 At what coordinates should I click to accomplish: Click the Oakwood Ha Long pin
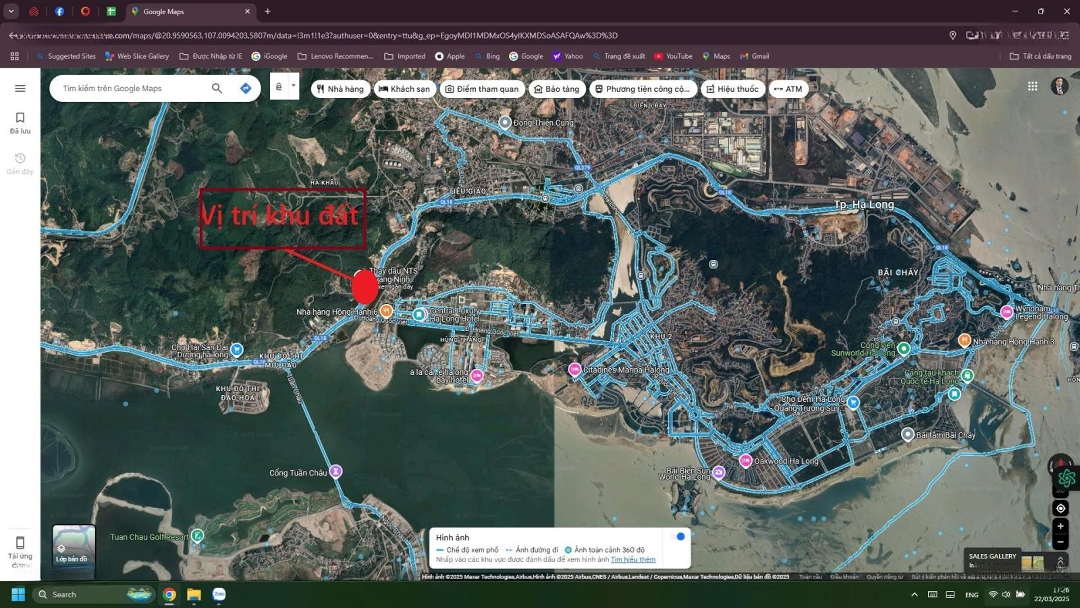(x=745, y=460)
